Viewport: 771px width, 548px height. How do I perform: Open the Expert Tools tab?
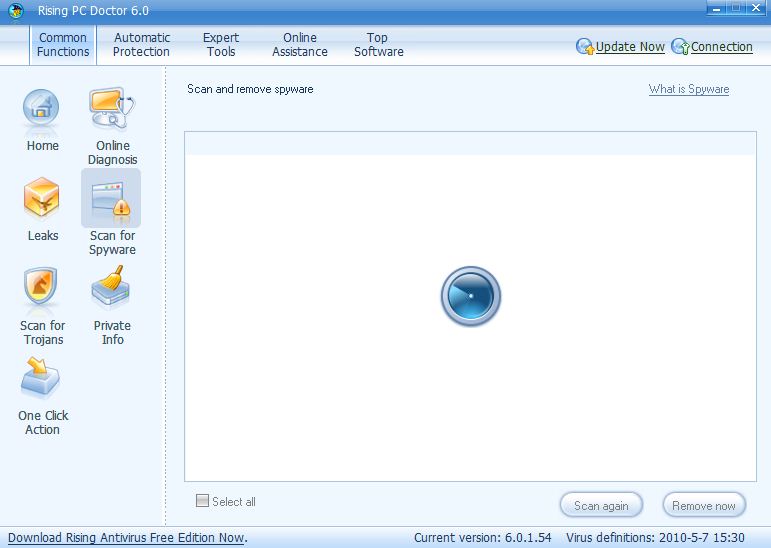click(221, 45)
